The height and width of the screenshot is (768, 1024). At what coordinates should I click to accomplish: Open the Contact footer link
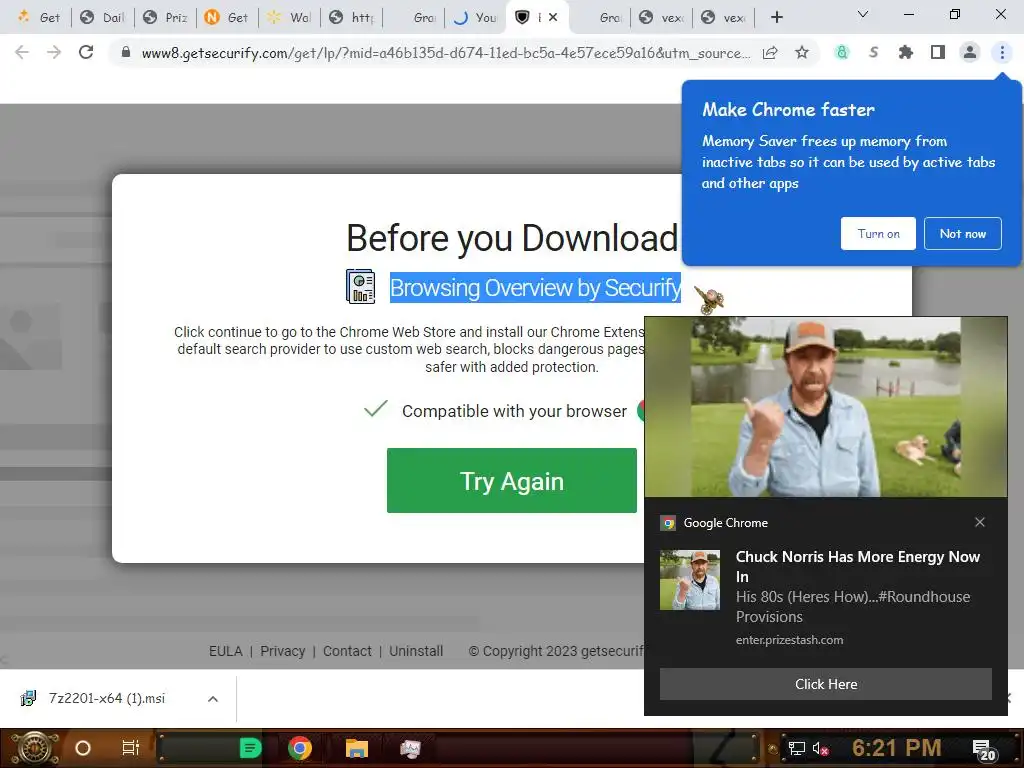pos(347,651)
